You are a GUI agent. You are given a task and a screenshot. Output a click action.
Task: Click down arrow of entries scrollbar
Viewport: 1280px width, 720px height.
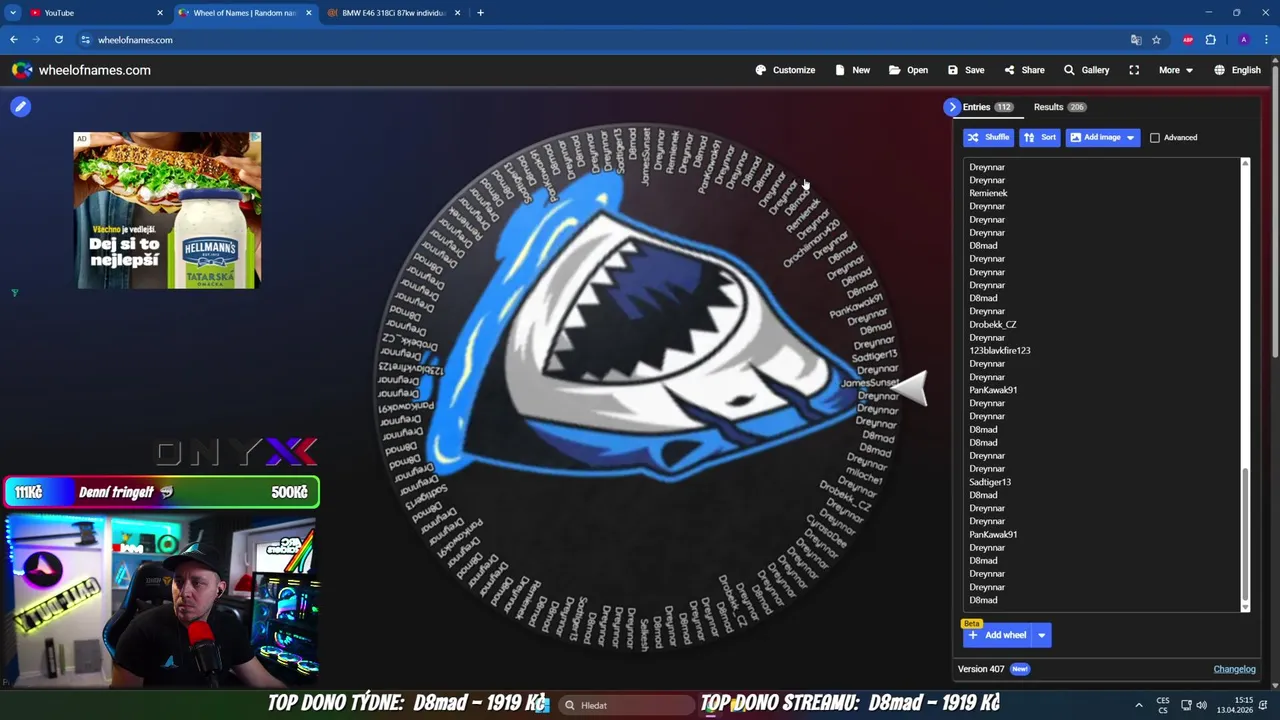(1245, 607)
